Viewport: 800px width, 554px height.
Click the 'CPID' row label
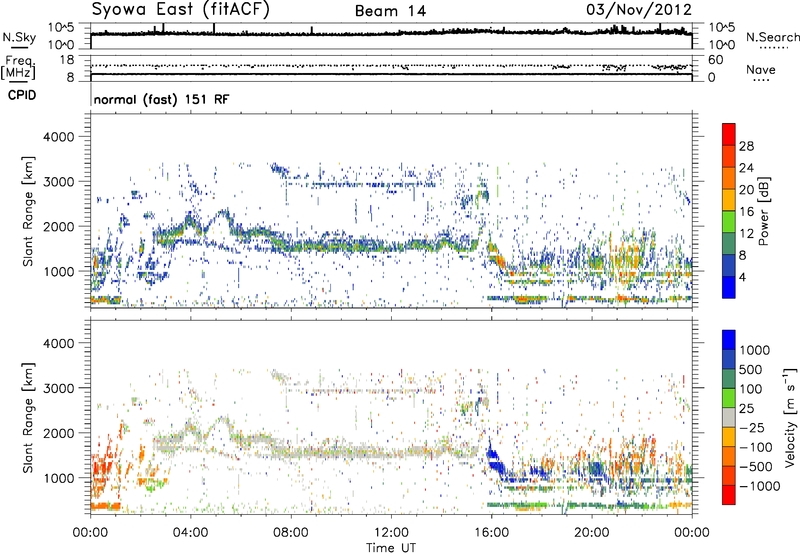22,95
